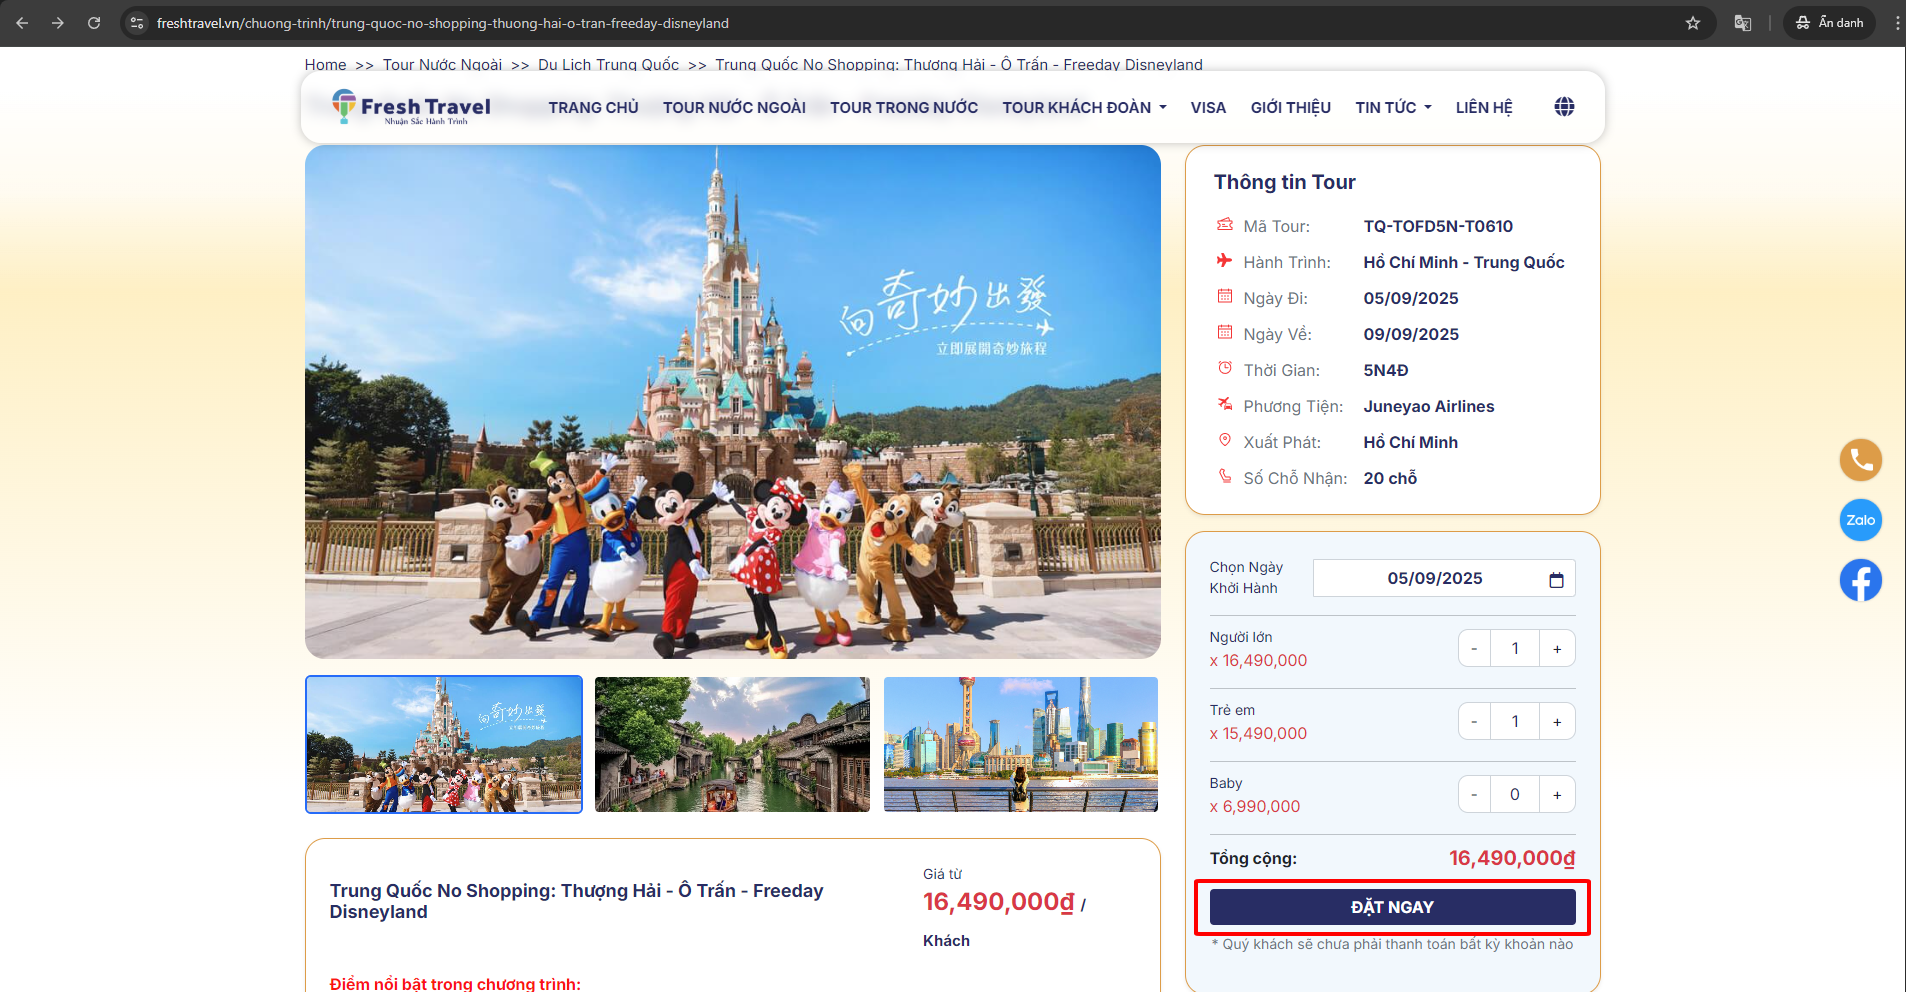Bookmark this page with the star icon
Image resolution: width=1906 pixels, height=992 pixels.
point(1693,22)
